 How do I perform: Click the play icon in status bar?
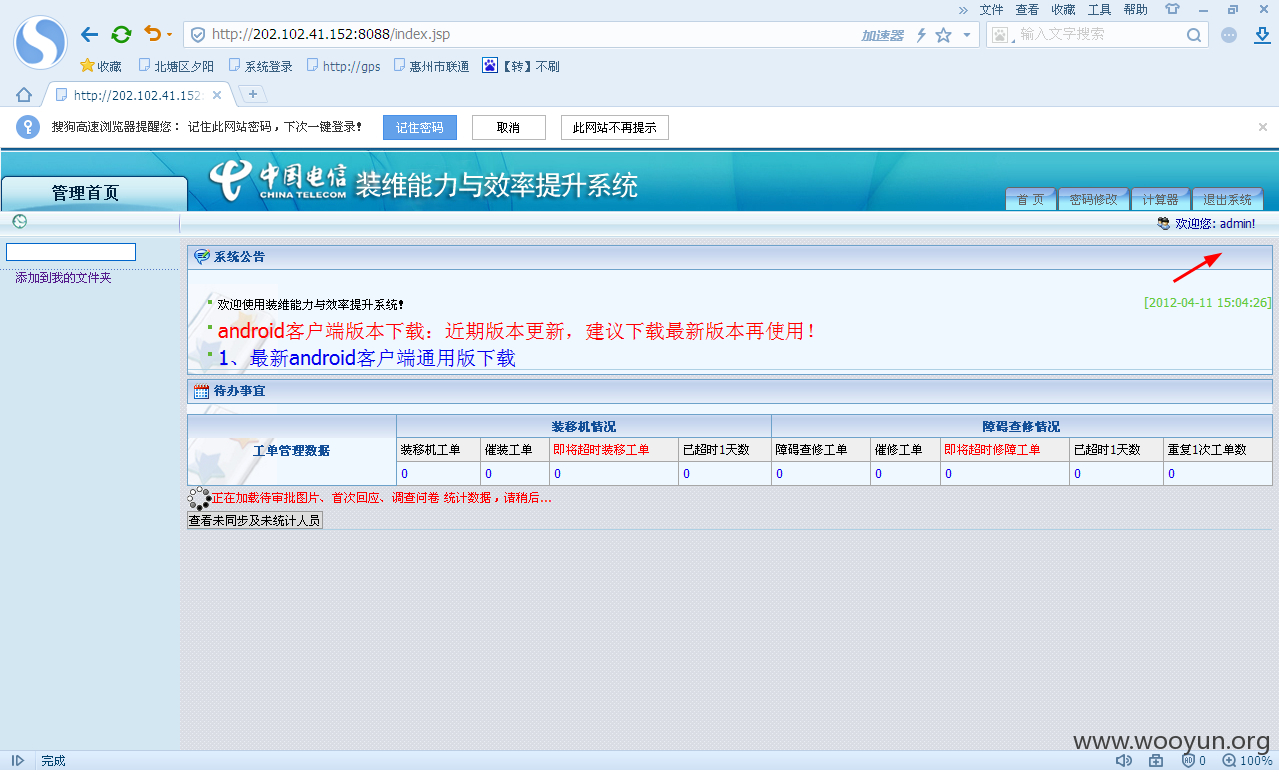click(x=18, y=761)
